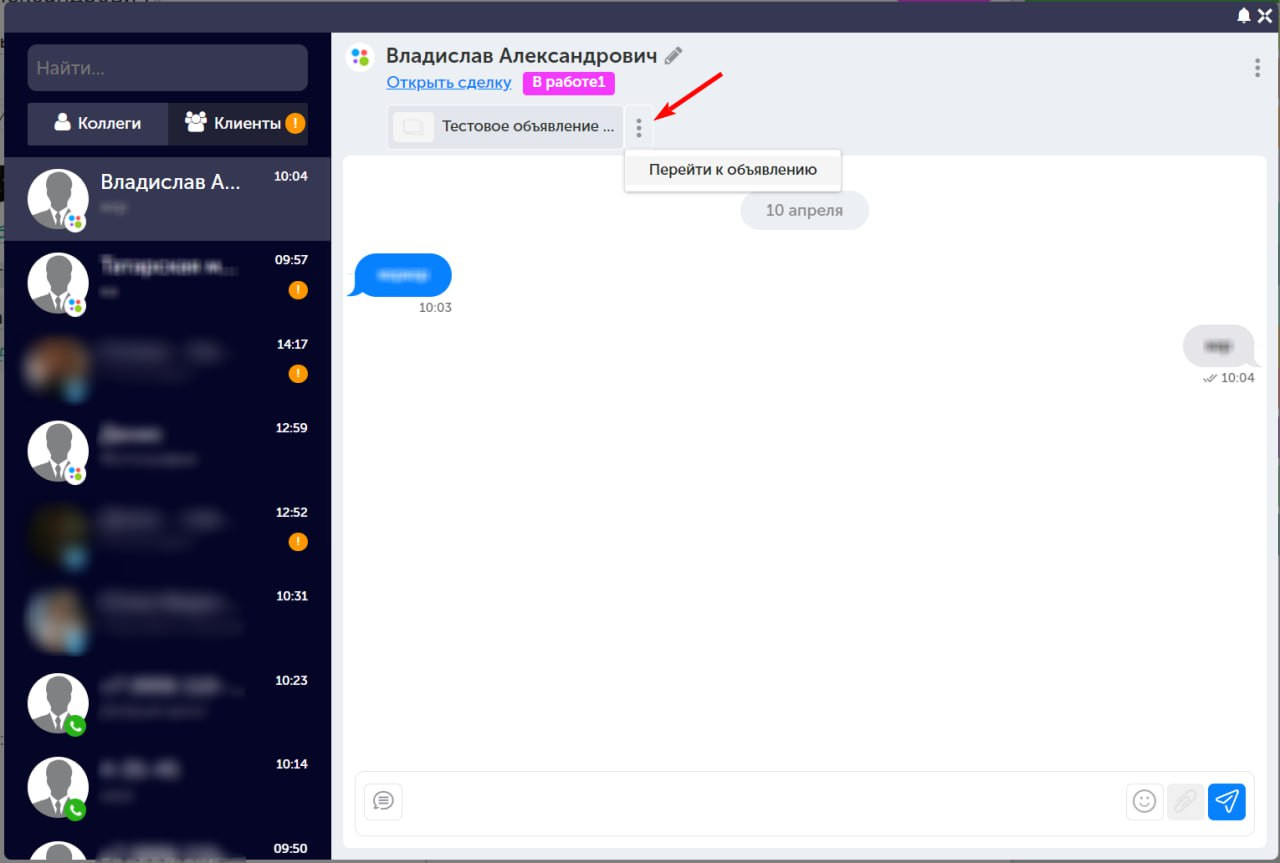Open the conversation from 14:17
The height and width of the screenshot is (863, 1280).
tap(168, 367)
